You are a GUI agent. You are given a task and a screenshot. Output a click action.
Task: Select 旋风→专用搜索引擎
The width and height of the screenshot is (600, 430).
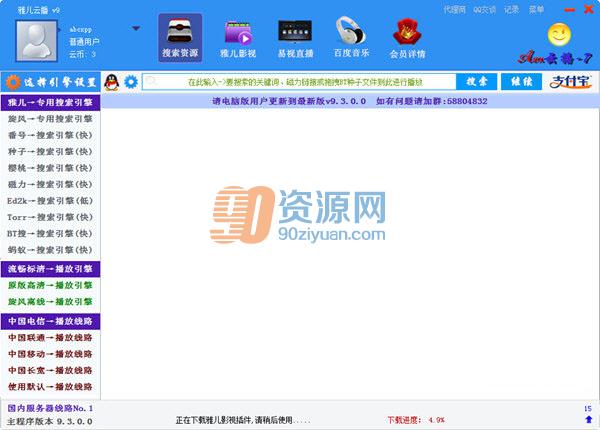51,119
